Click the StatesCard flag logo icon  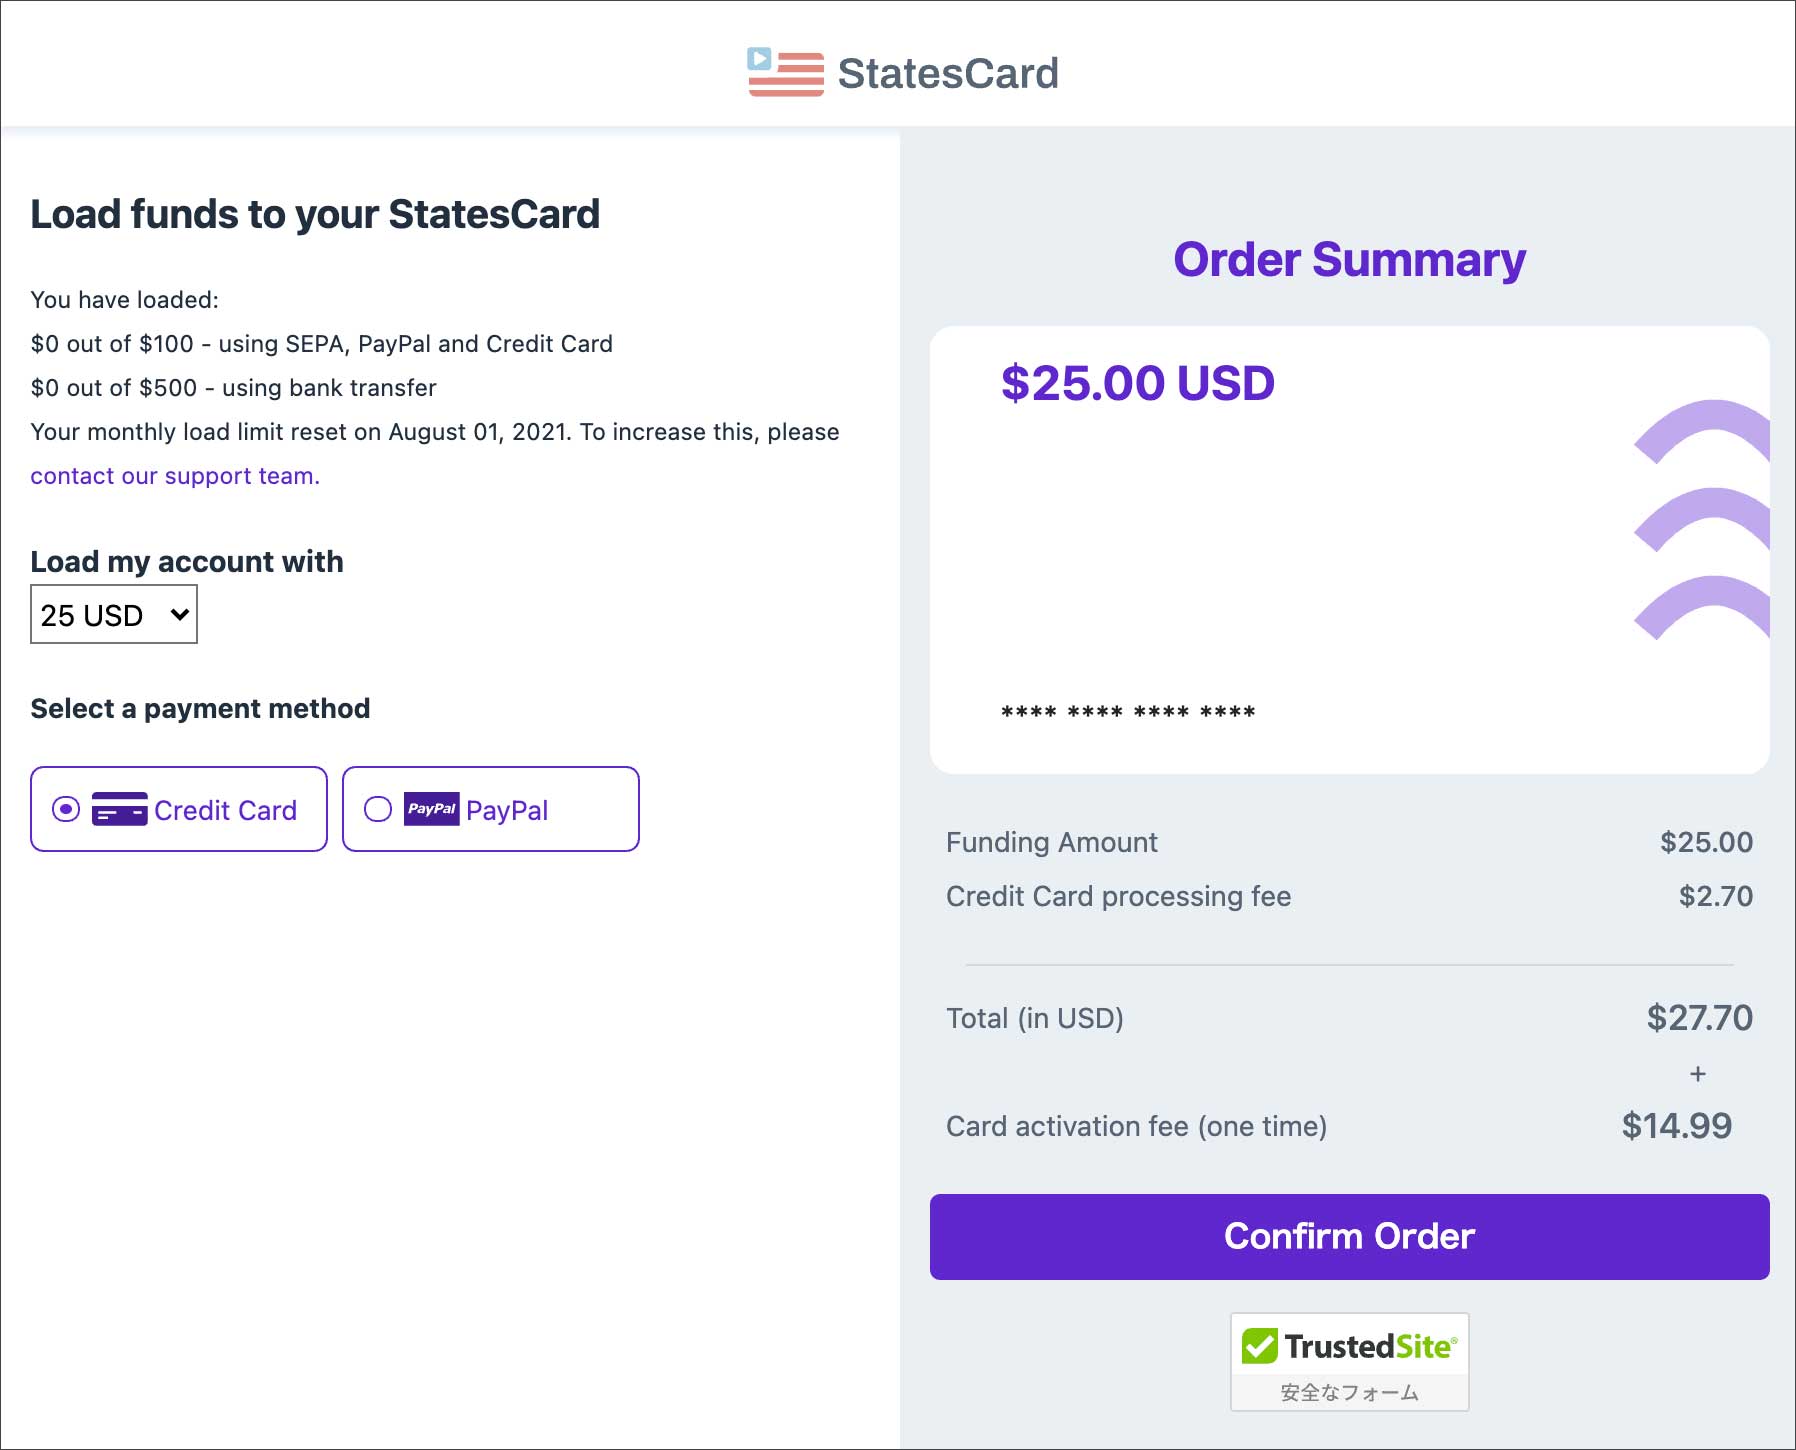pyautogui.click(x=786, y=73)
